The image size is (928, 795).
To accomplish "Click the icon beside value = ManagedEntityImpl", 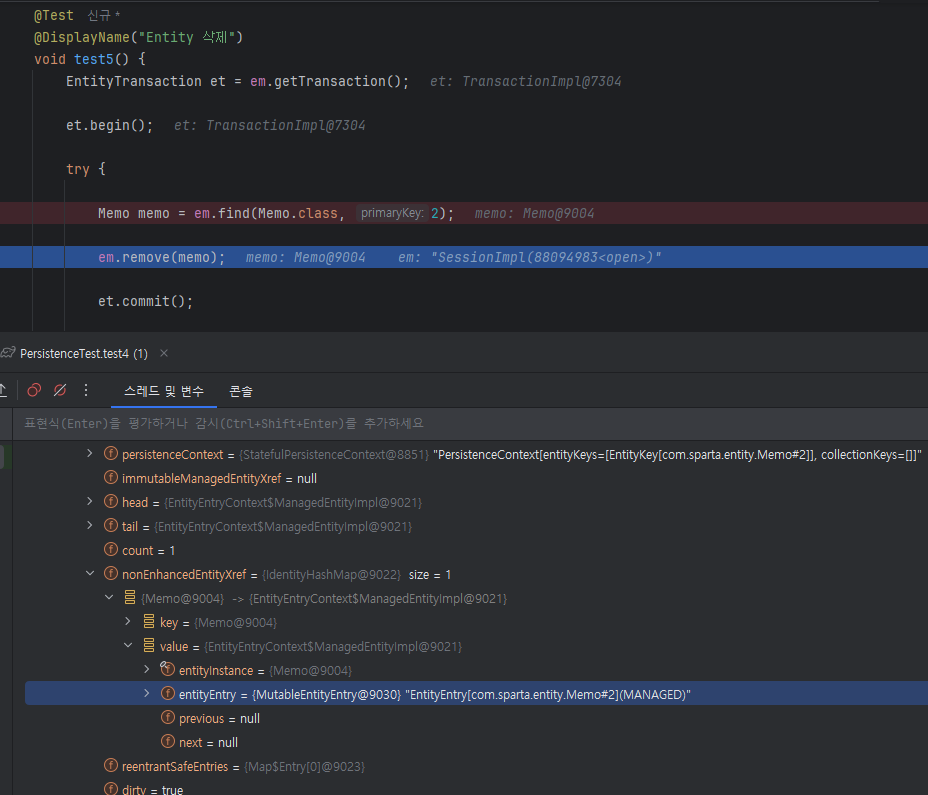I will (149, 645).
